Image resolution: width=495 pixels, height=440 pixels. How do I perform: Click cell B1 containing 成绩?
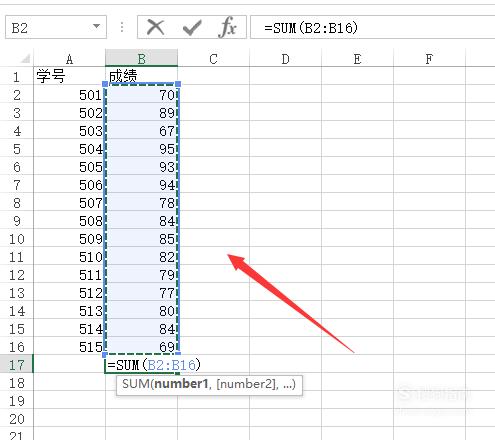point(141,76)
